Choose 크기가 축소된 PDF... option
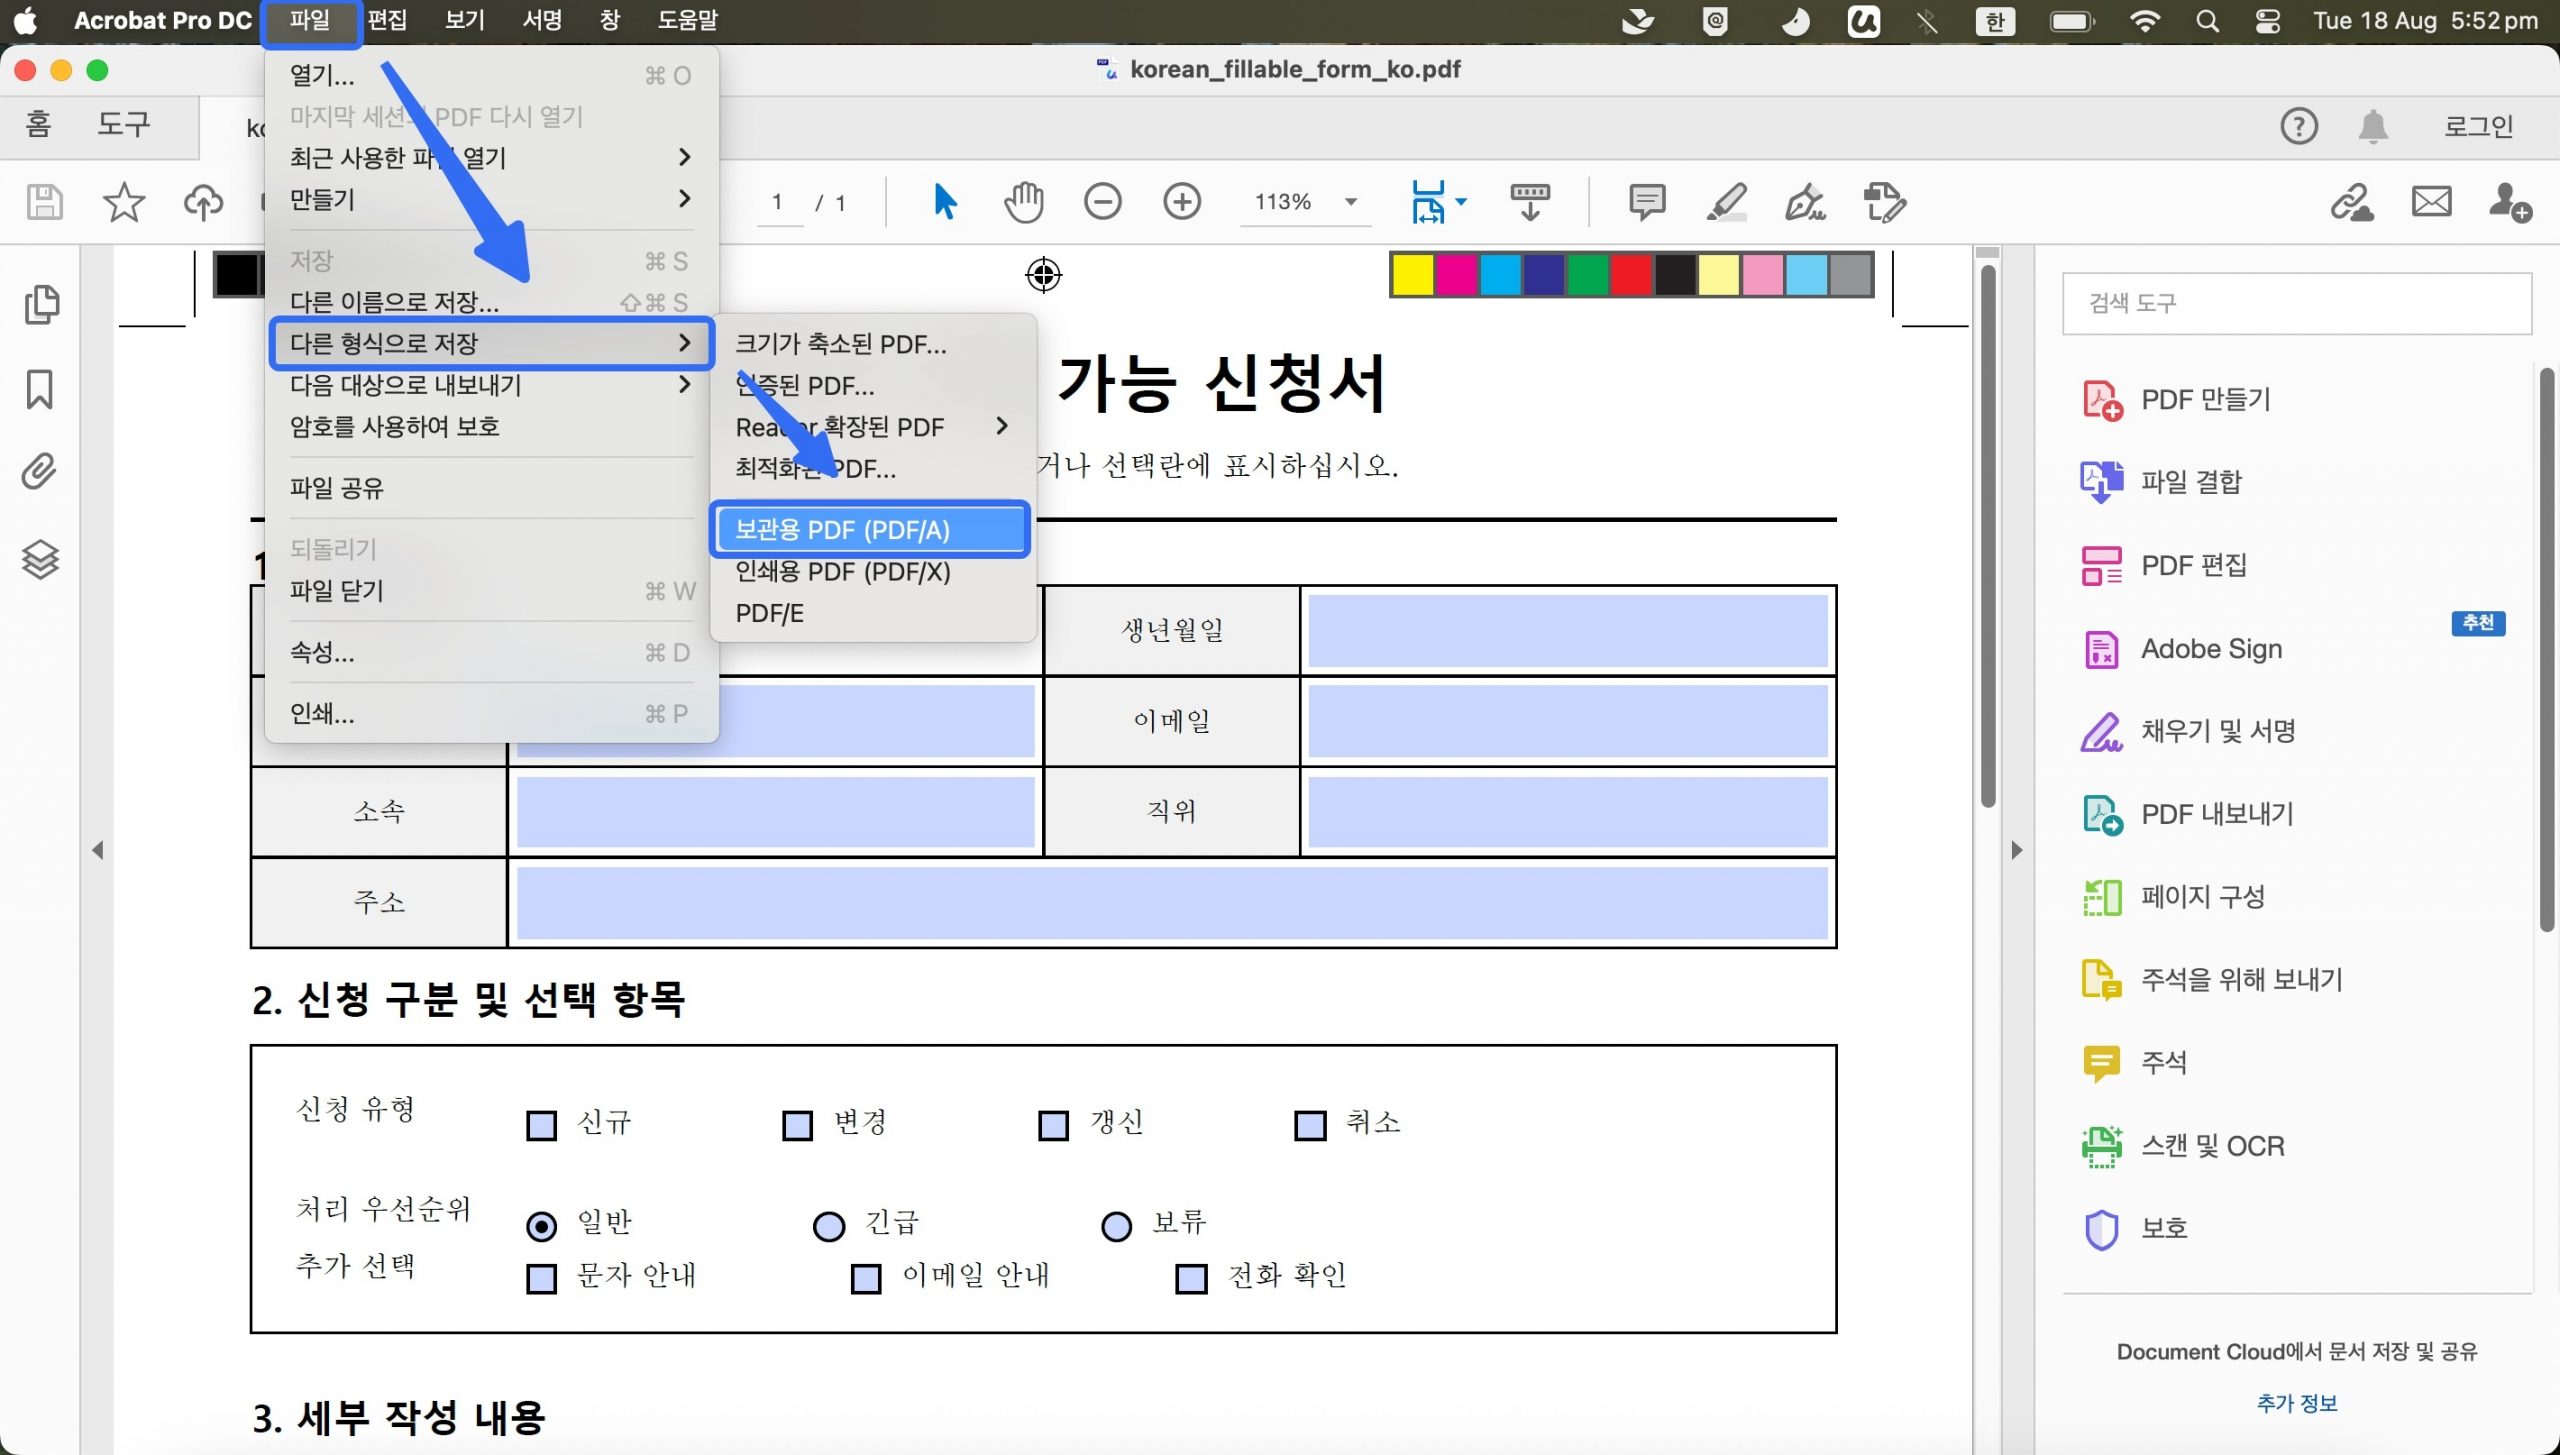 pos(872,344)
